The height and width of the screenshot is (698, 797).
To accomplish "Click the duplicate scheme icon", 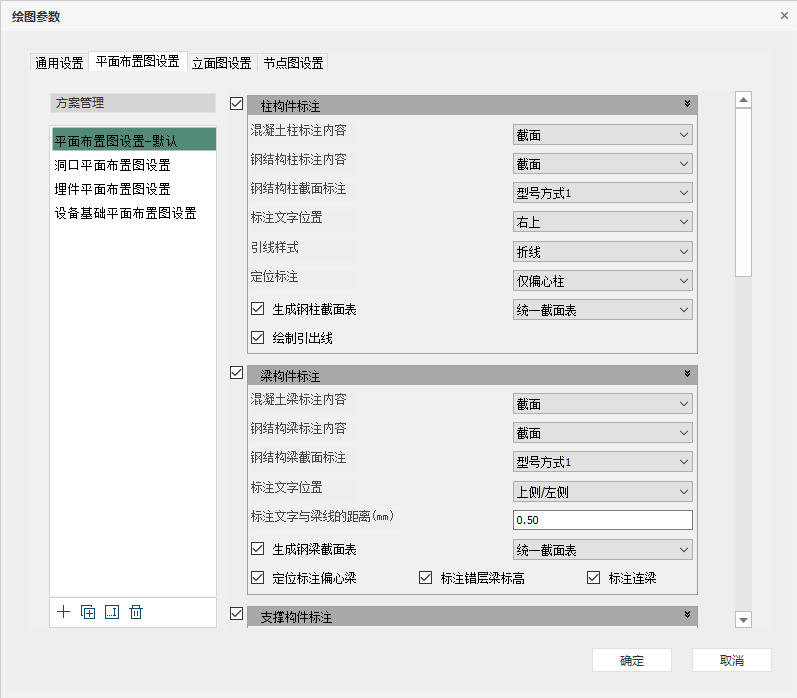I will (x=88, y=612).
